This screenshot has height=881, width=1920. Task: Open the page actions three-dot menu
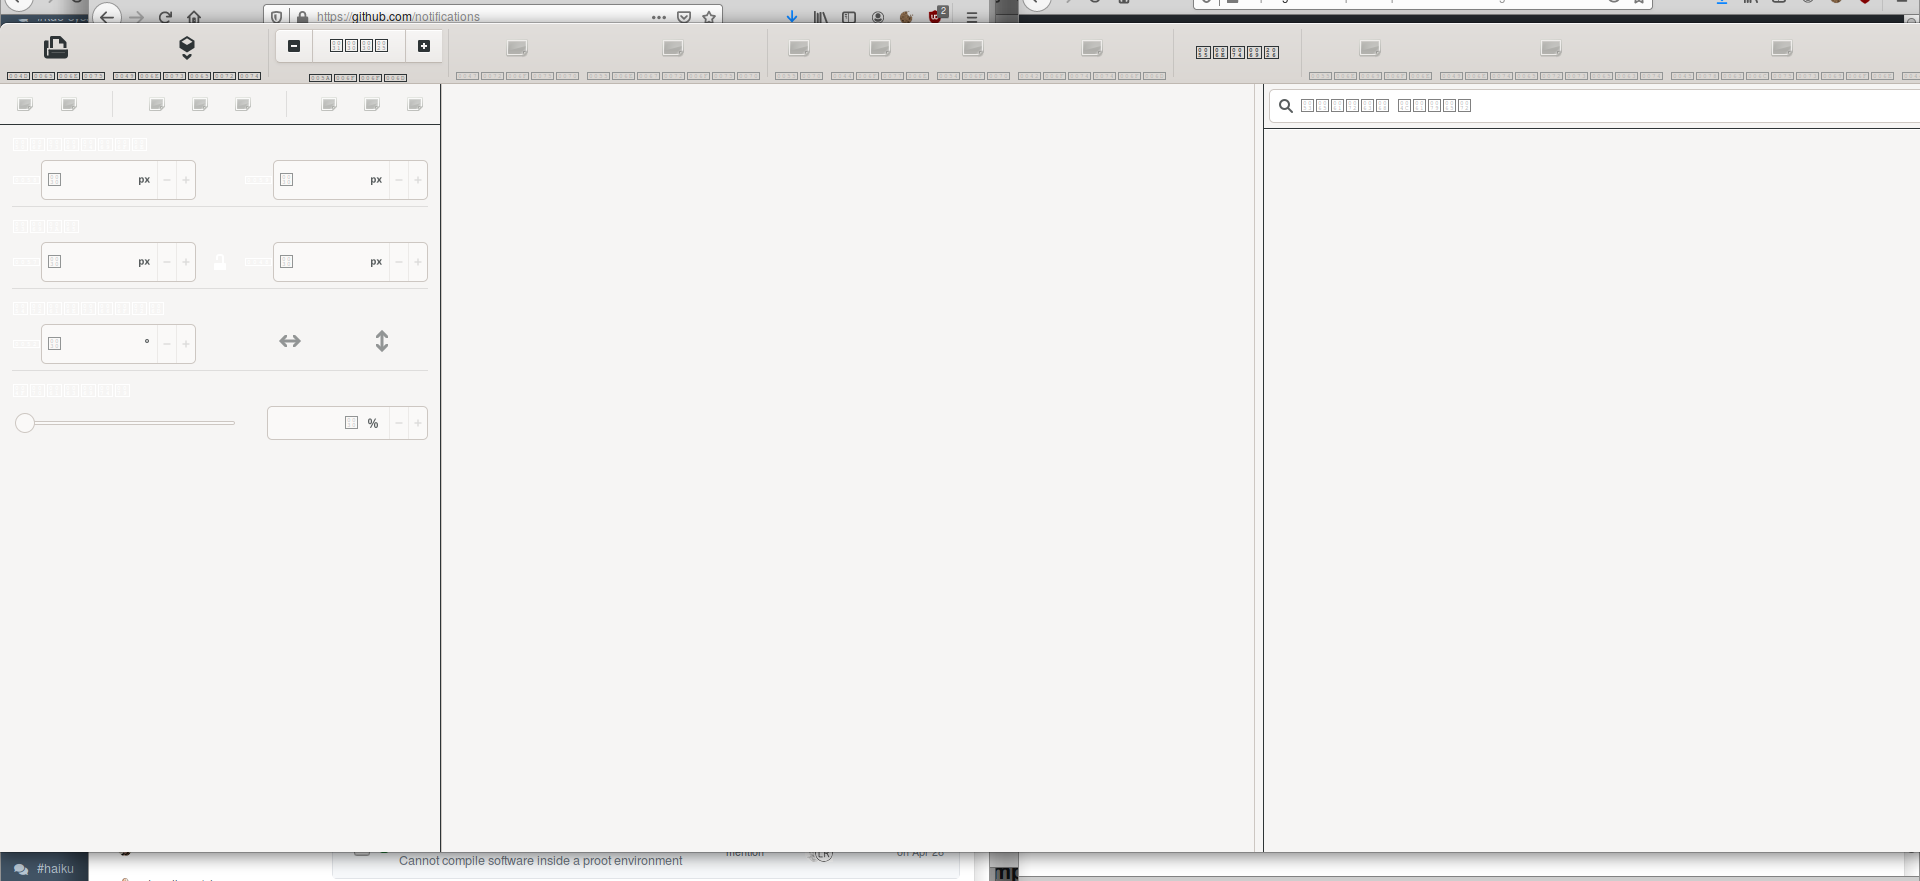tap(659, 17)
